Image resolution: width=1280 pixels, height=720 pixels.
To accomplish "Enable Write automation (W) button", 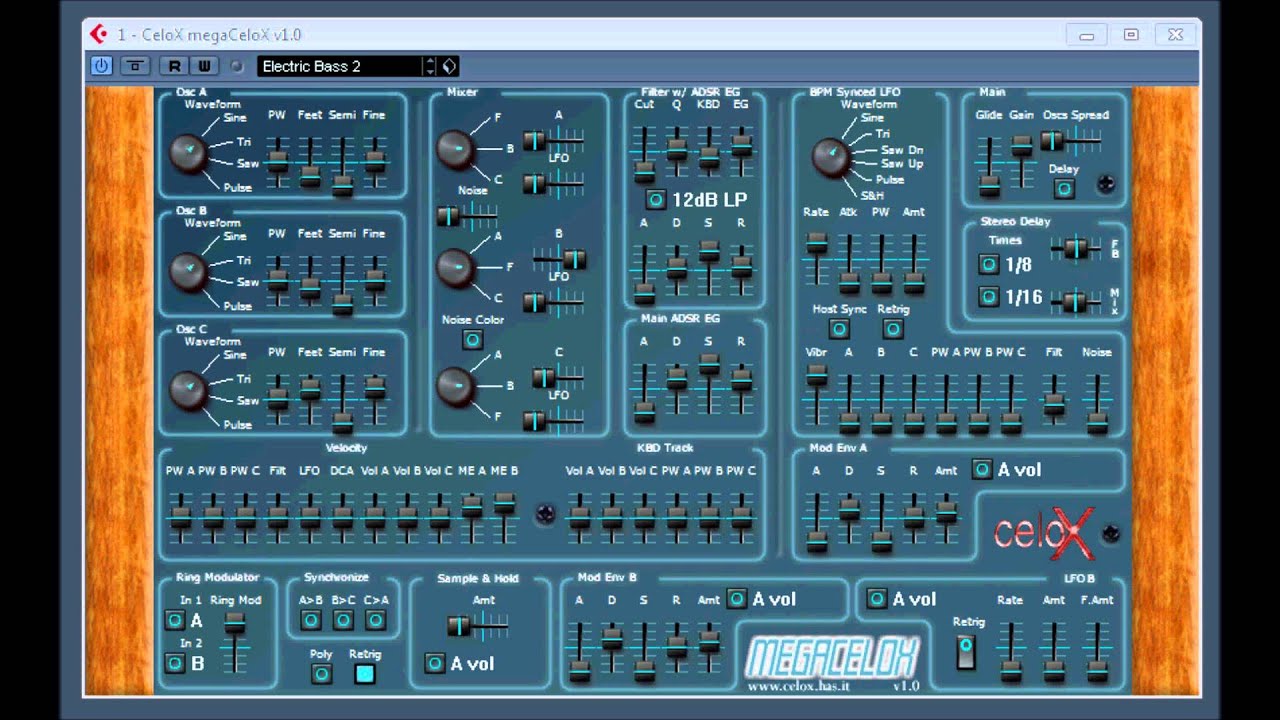I will coord(205,66).
